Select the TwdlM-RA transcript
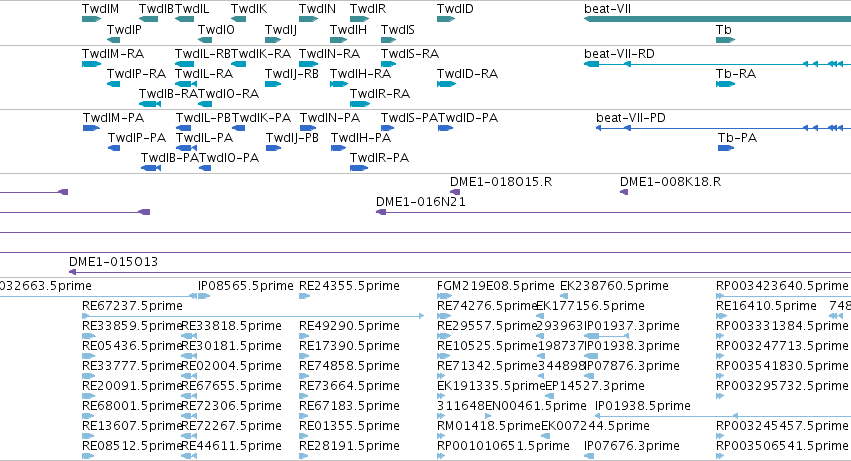The height and width of the screenshot is (461, 851). tap(92, 64)
